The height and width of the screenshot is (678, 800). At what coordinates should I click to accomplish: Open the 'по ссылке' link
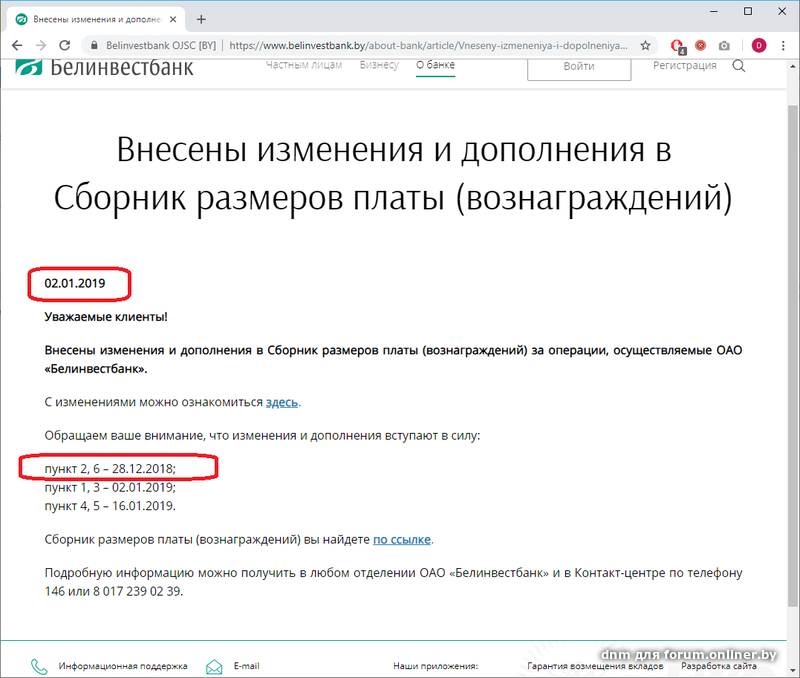tap(402, 539)
